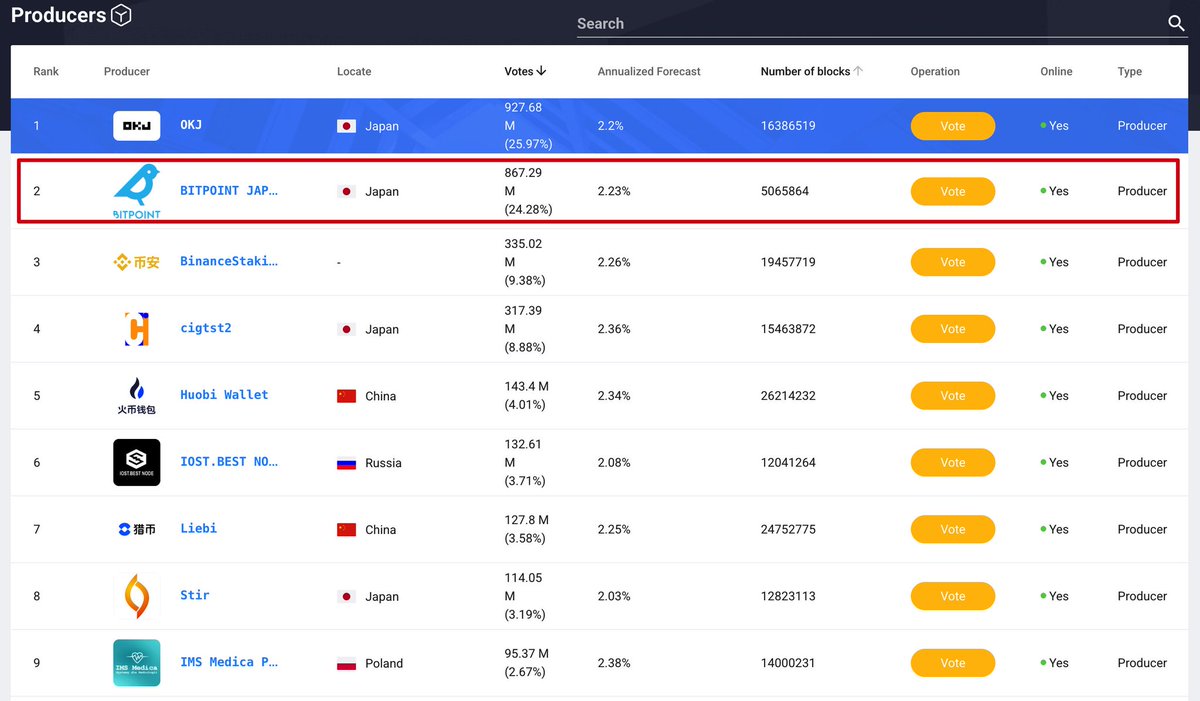Open BITPOINT JAP... producer link
1200x701 pixels.
coord(229,190)
